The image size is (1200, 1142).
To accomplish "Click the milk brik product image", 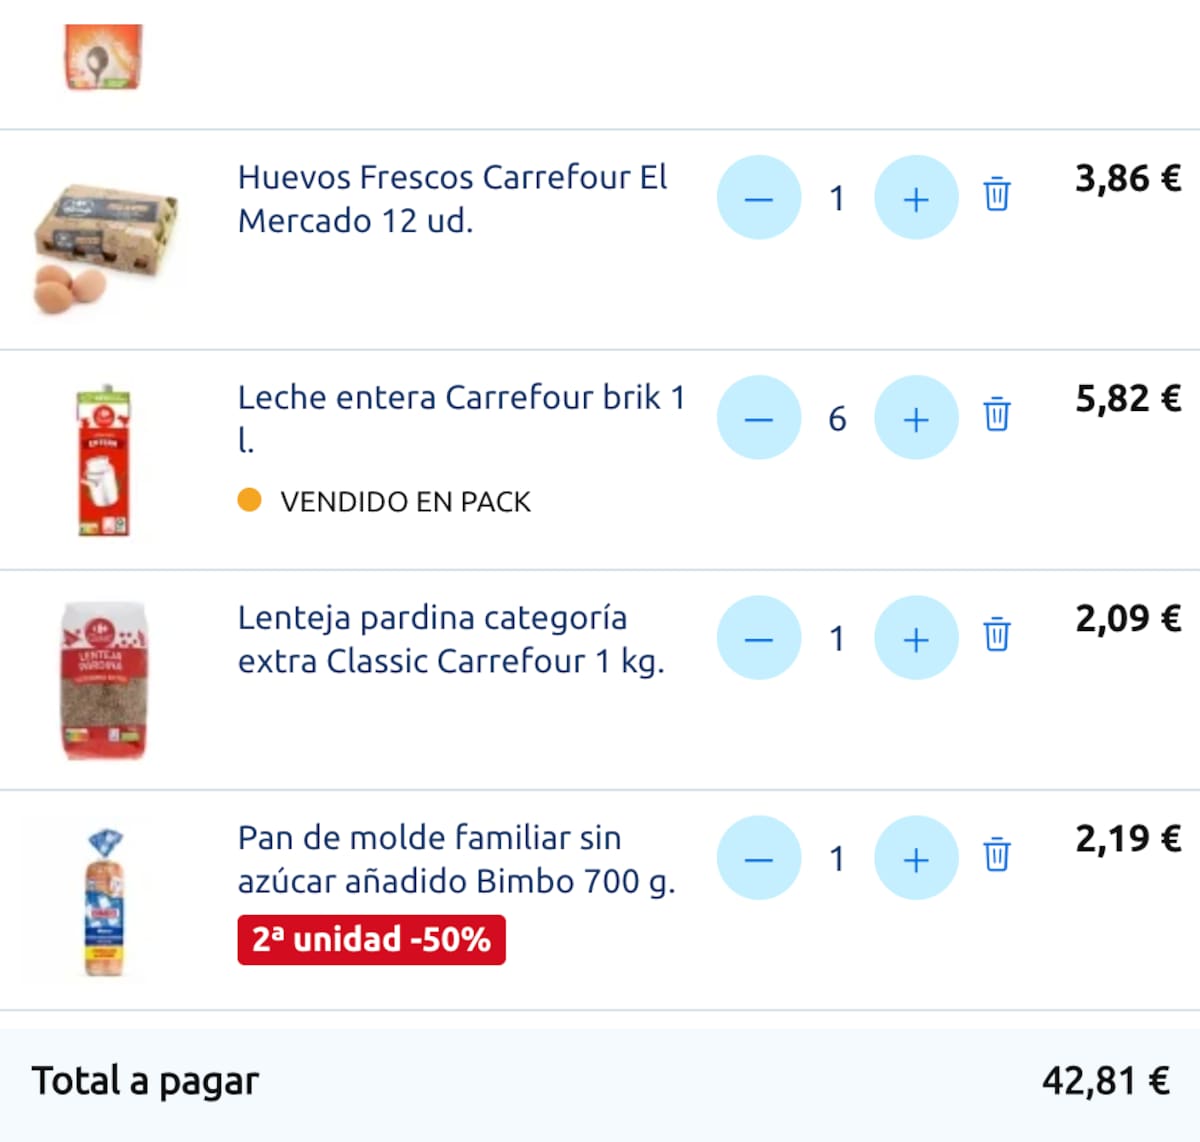I will coord(103,456).
